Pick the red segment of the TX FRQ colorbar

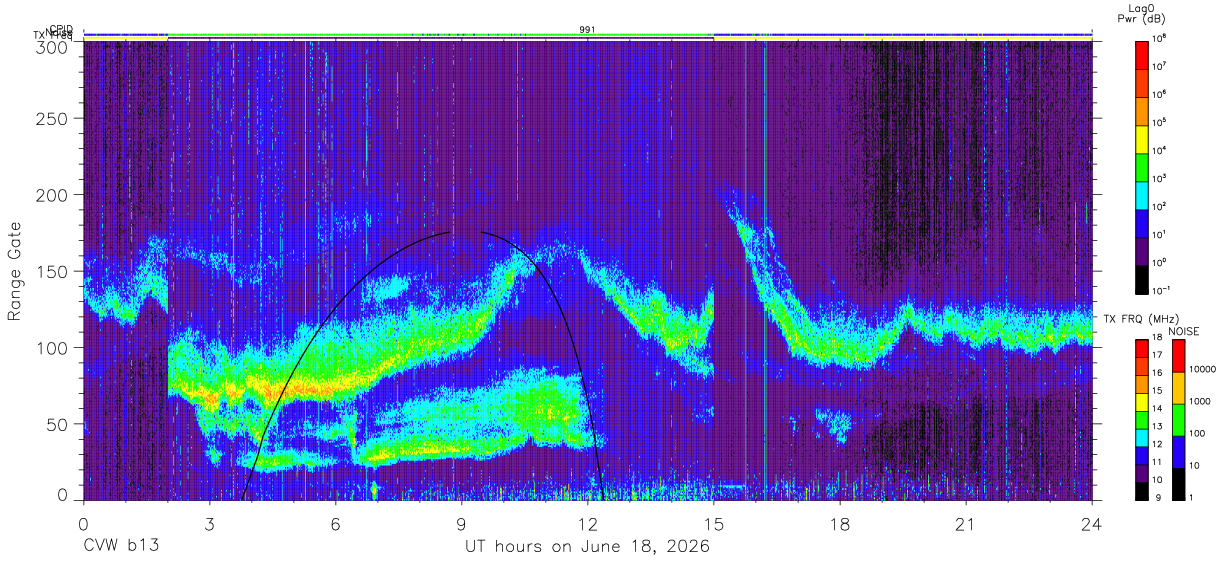(1140, 349)
